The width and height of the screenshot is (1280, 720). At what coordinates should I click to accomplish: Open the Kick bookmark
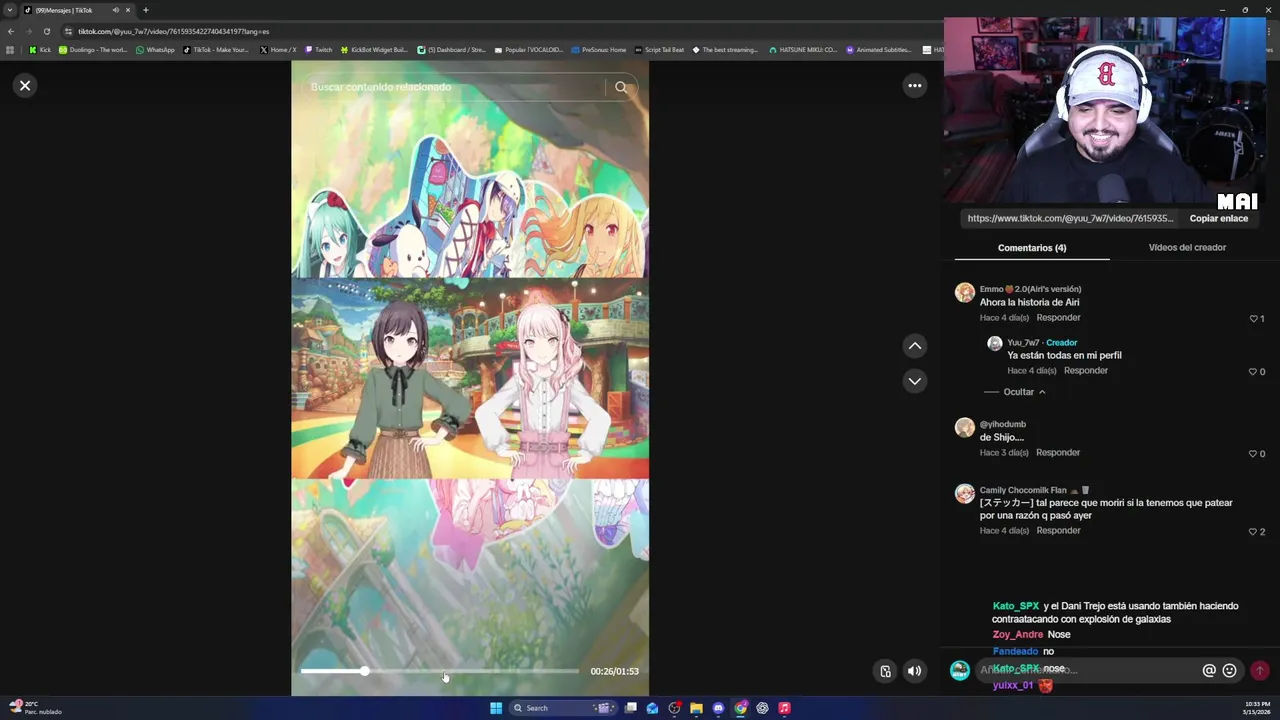click(x=40, y=50)
